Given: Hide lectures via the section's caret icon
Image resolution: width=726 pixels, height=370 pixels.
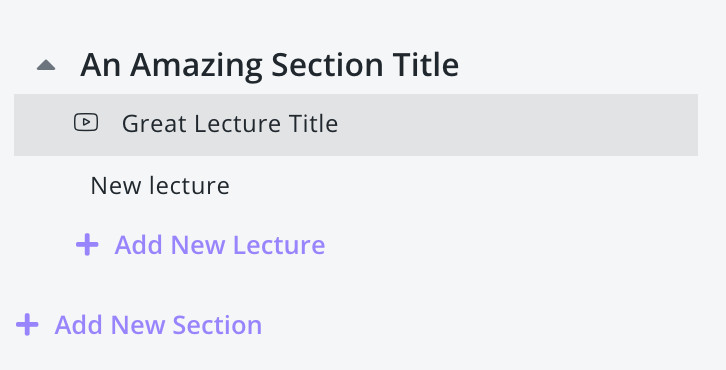Looking at the screenshot, I should (x=46, y=65).
